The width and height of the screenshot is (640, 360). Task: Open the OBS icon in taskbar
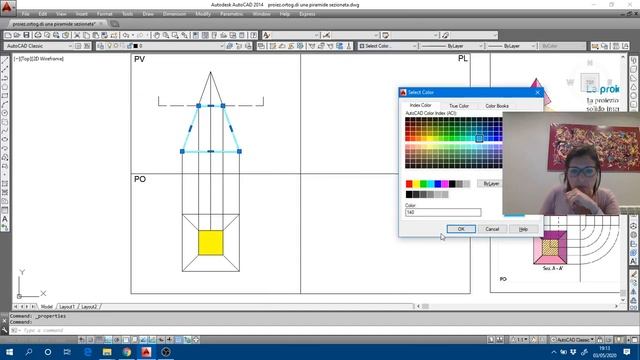pyautogui.click(x=166, y=352)
